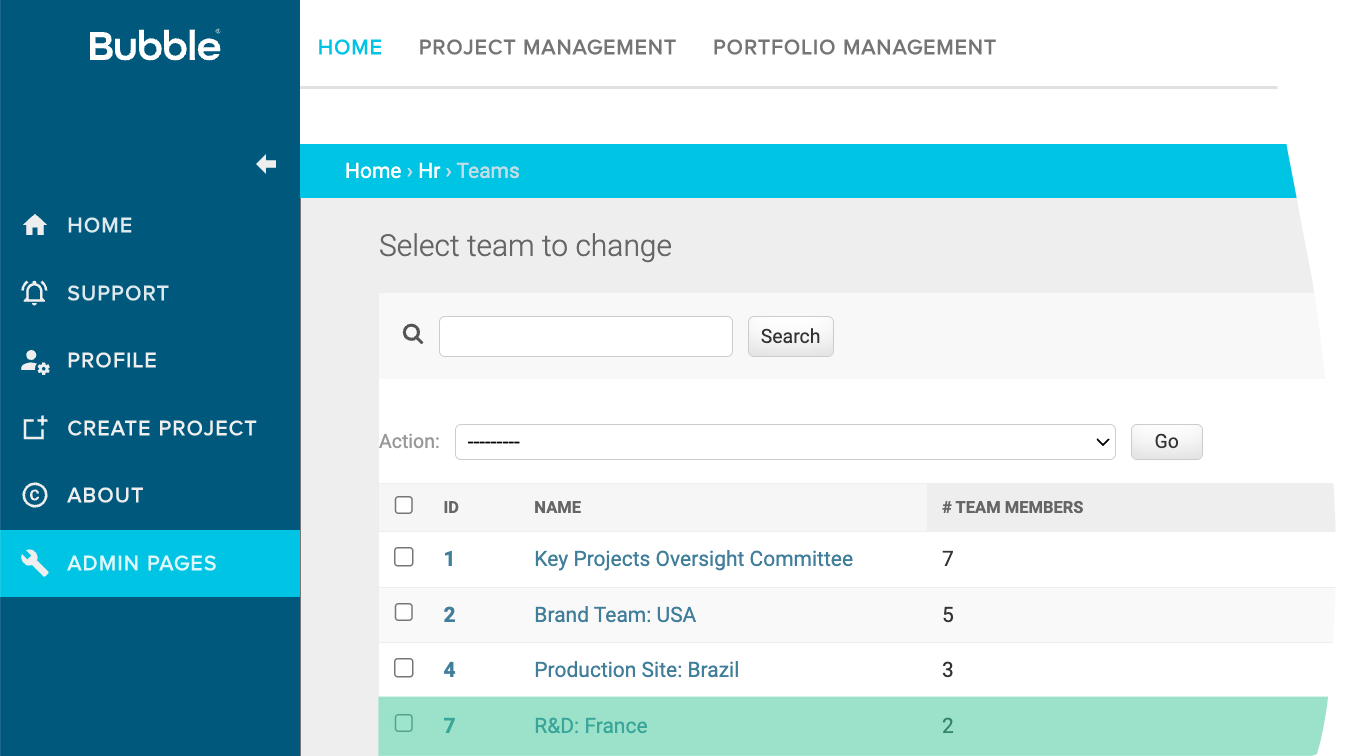Screen dimensions: 1358x756
Task: Open Admin Pages via the wrench icon
Action: pyautogui.click(x=33, y=563)
